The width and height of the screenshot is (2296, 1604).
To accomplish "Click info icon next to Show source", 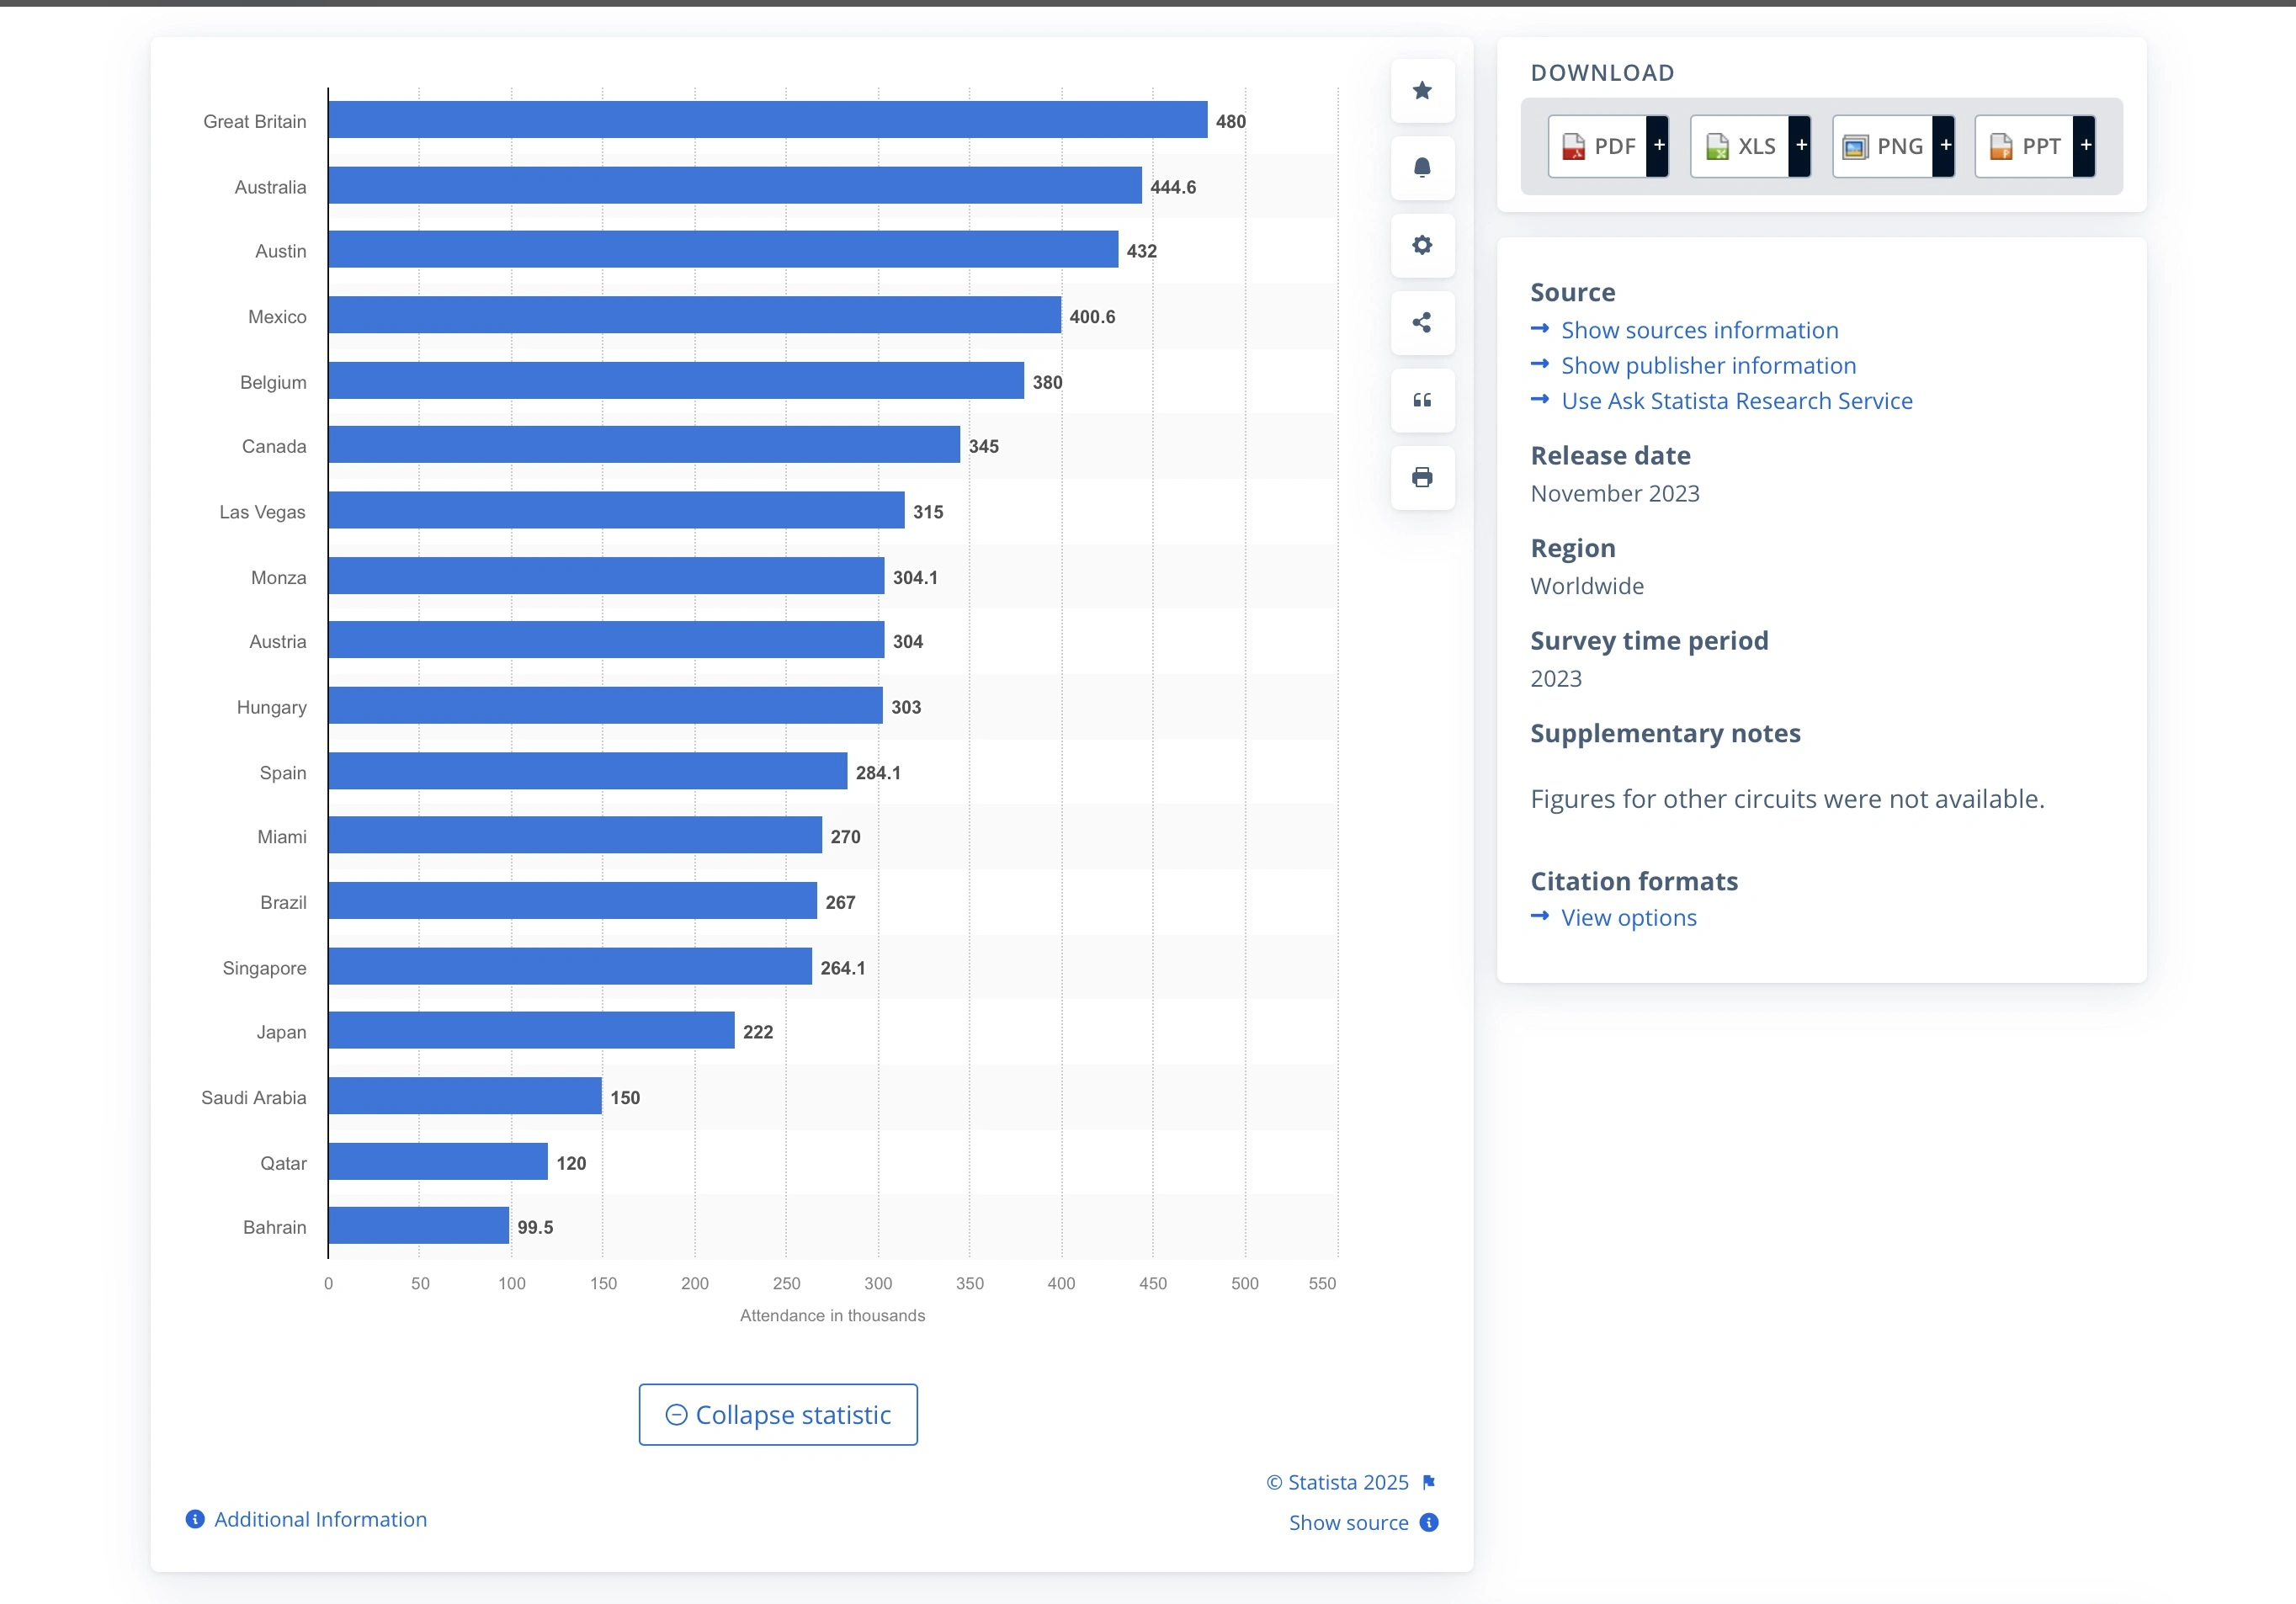I will 1429,1522.
